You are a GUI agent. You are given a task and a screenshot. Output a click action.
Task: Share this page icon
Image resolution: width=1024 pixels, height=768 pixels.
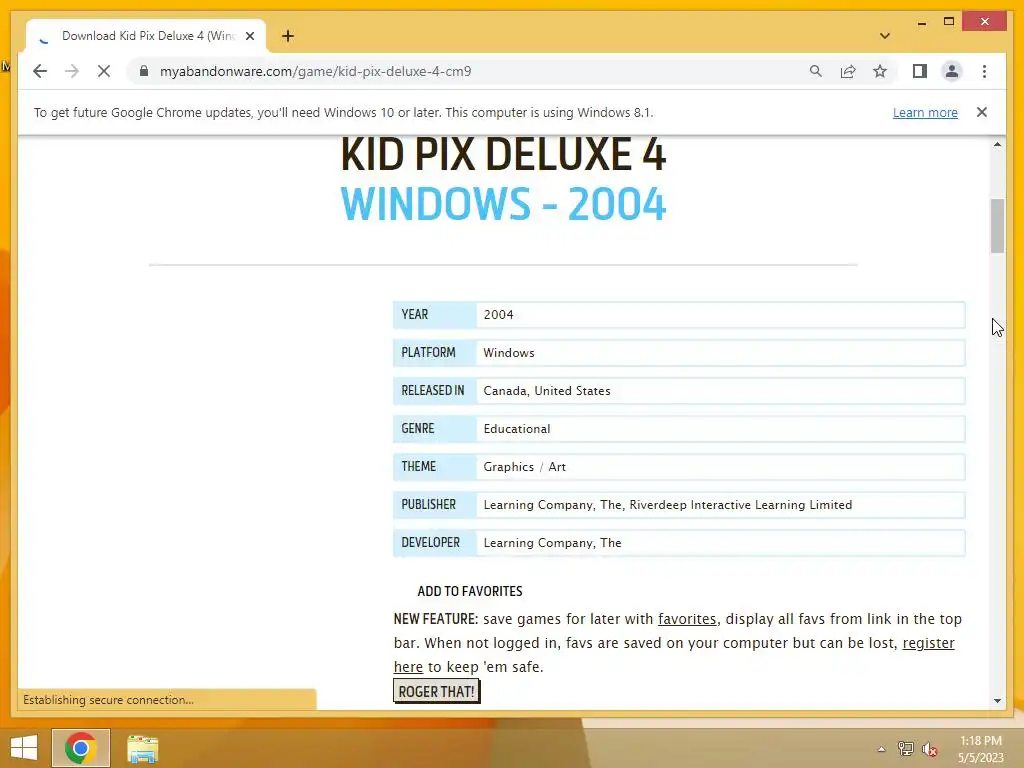click(848, 71)
